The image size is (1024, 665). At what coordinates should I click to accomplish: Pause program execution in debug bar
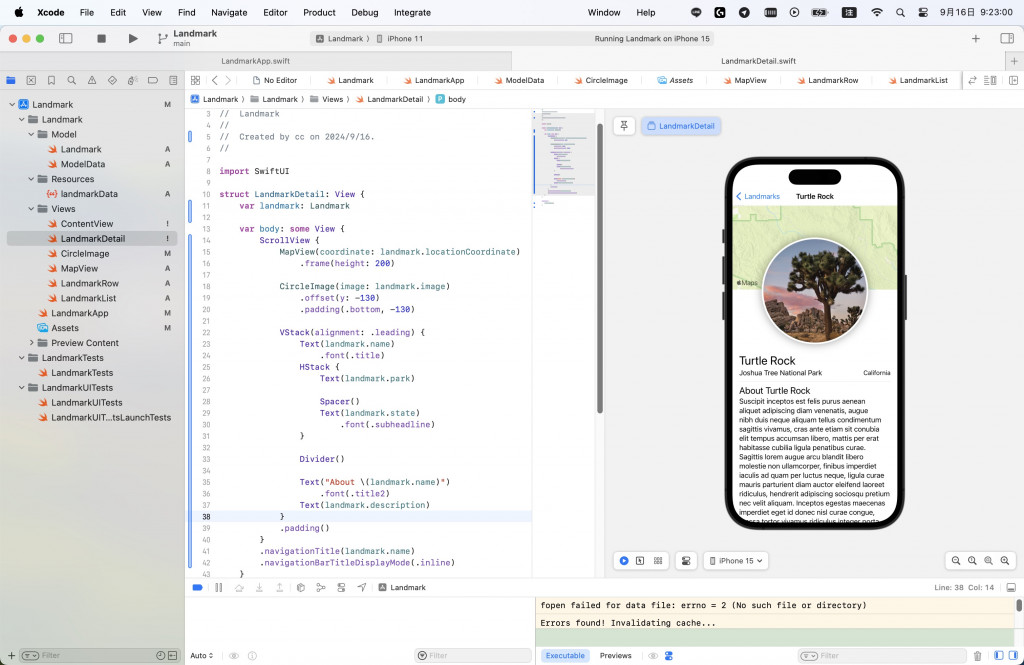(219, 587)
